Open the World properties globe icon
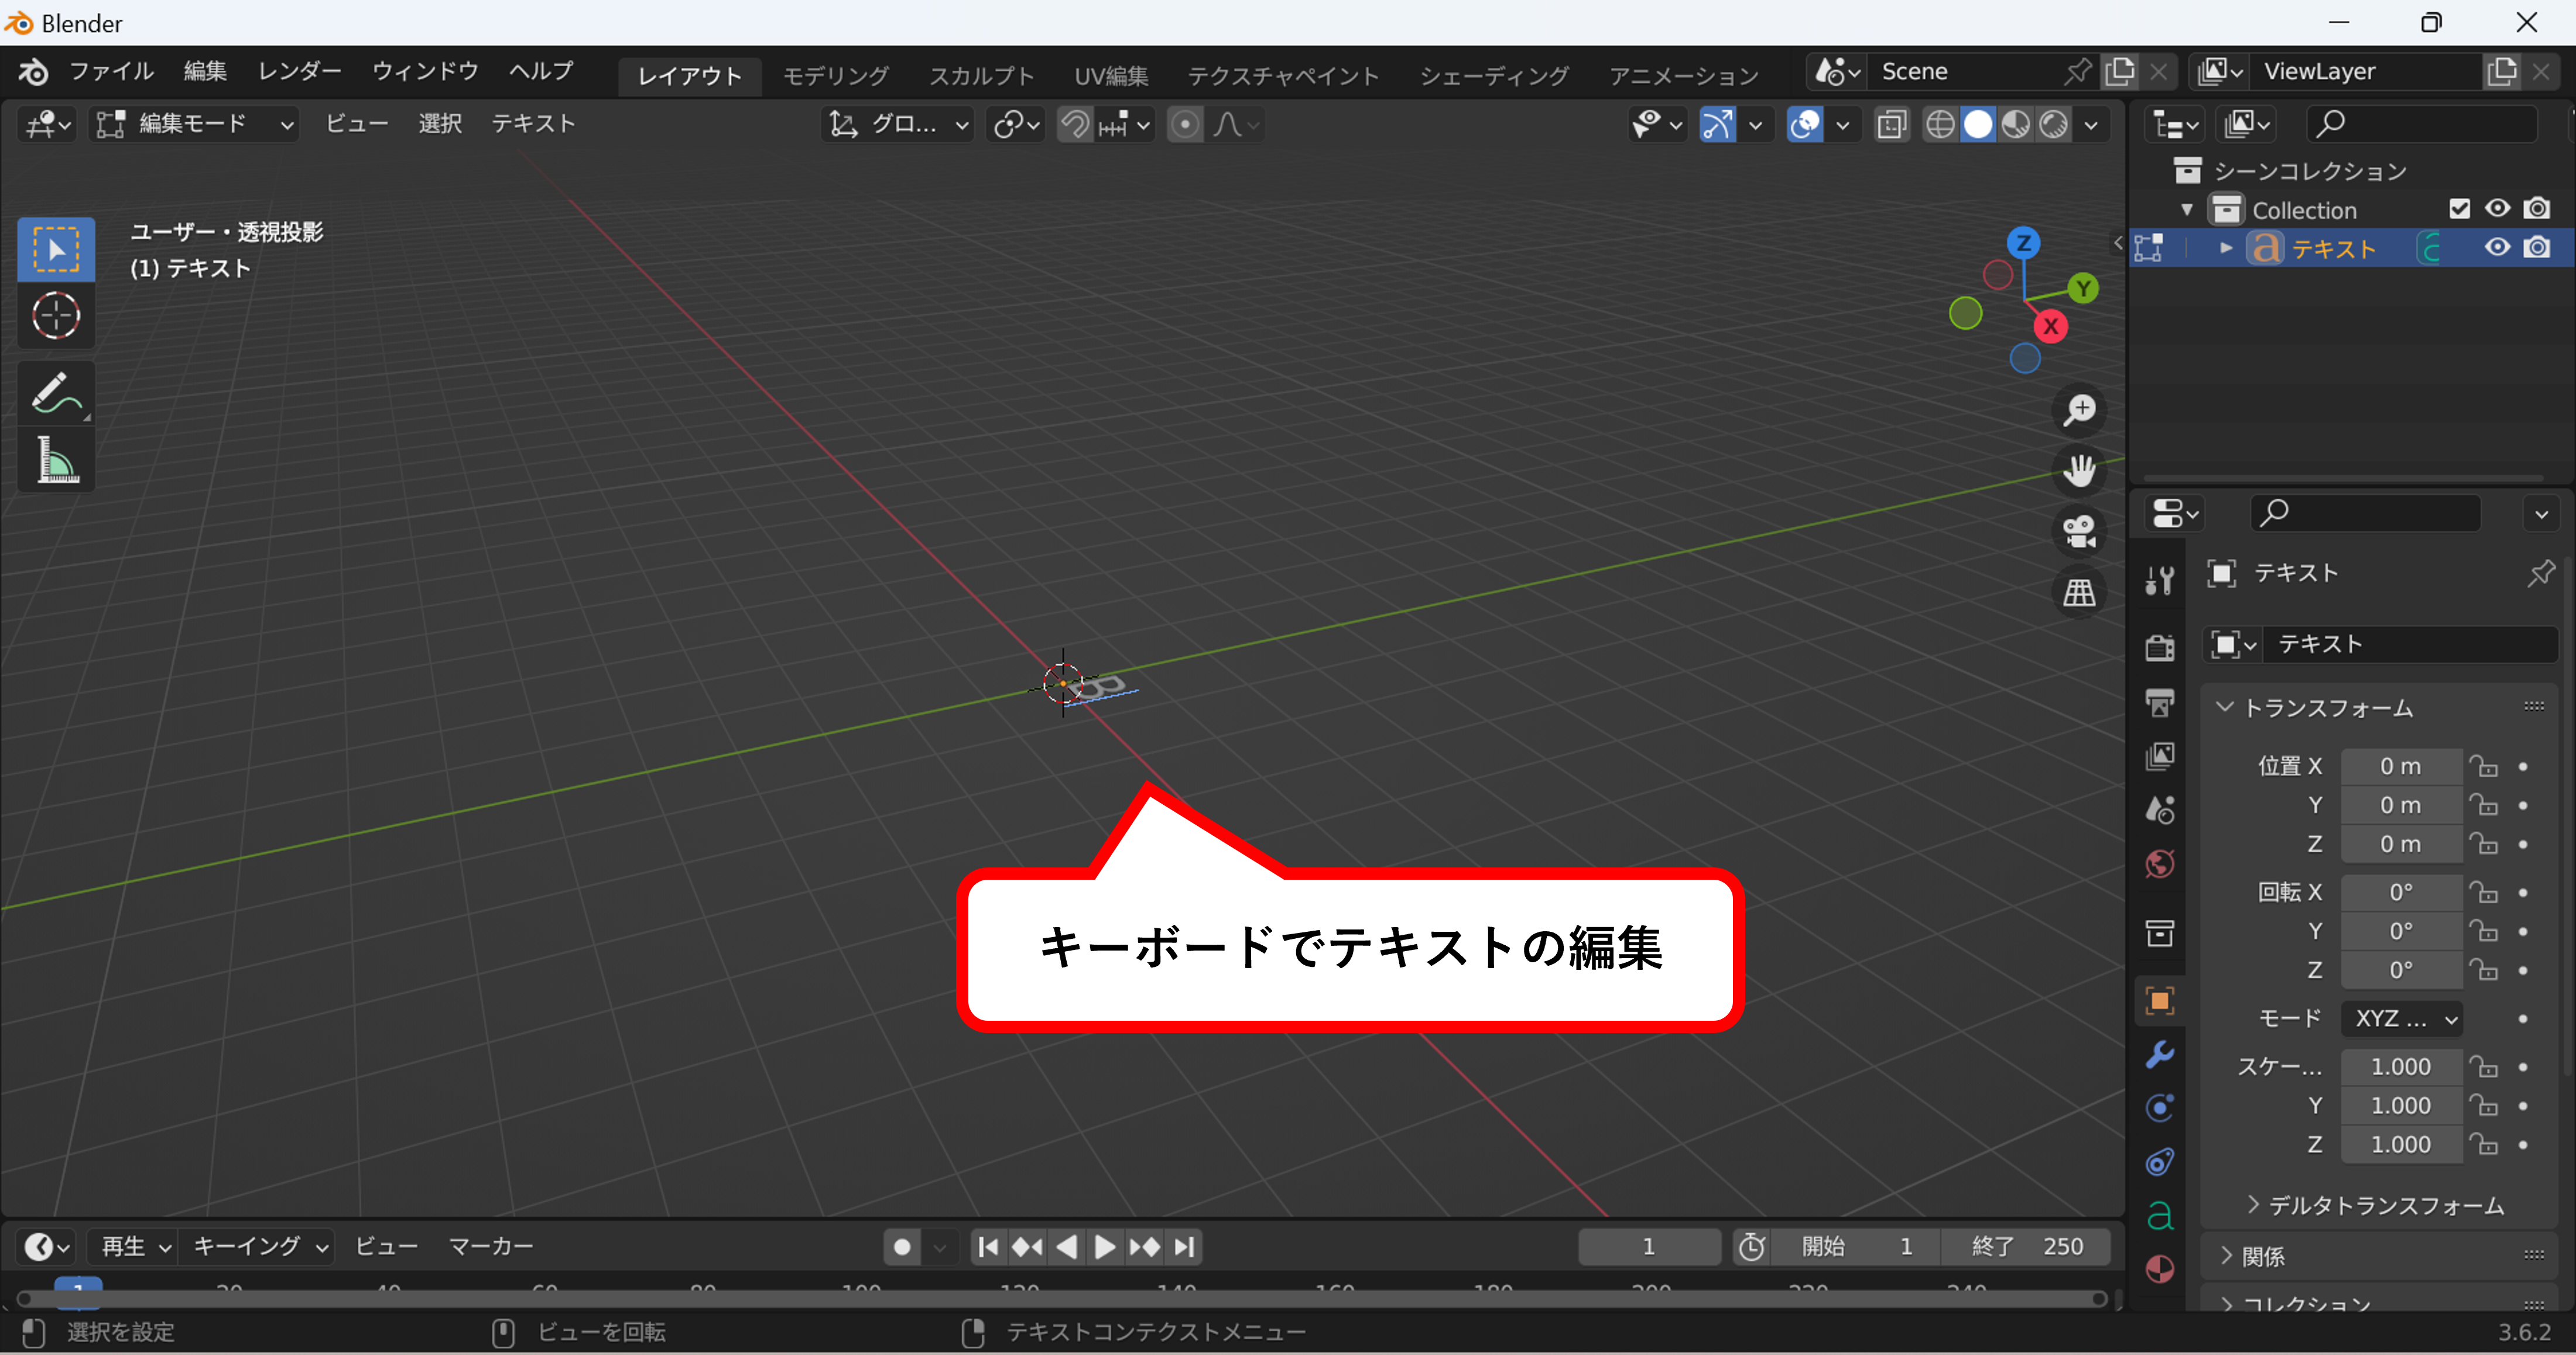2576x1355 pixels. pyautogui.click(x=2160, y=864)
